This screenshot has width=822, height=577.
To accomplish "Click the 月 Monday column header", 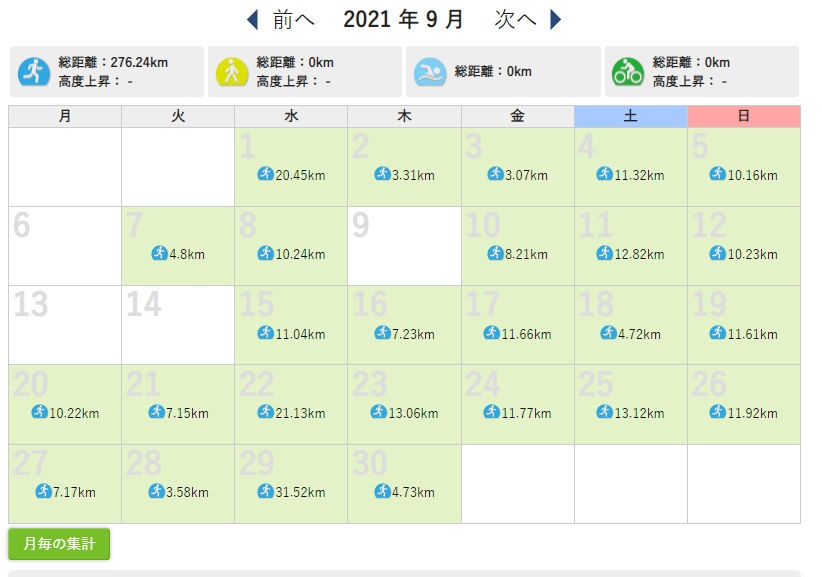I will (65, 116).
